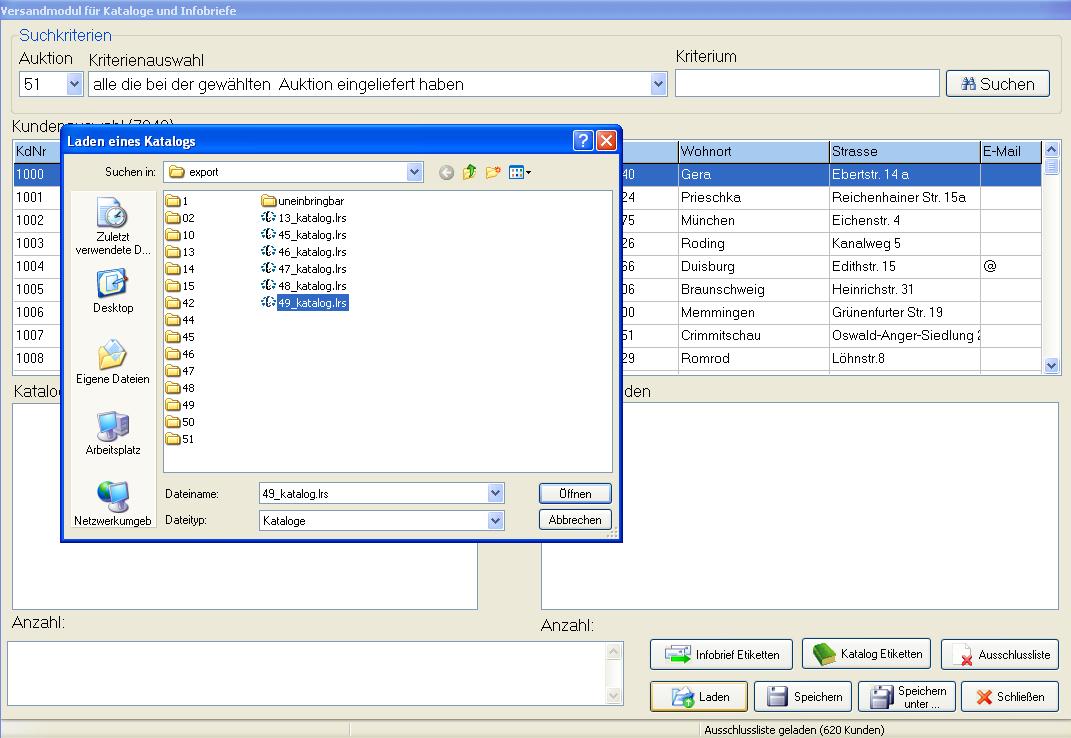Screen dimensions: 1071x738
Task: Expand the Auktion number dropdown
Action: (74, 85)
